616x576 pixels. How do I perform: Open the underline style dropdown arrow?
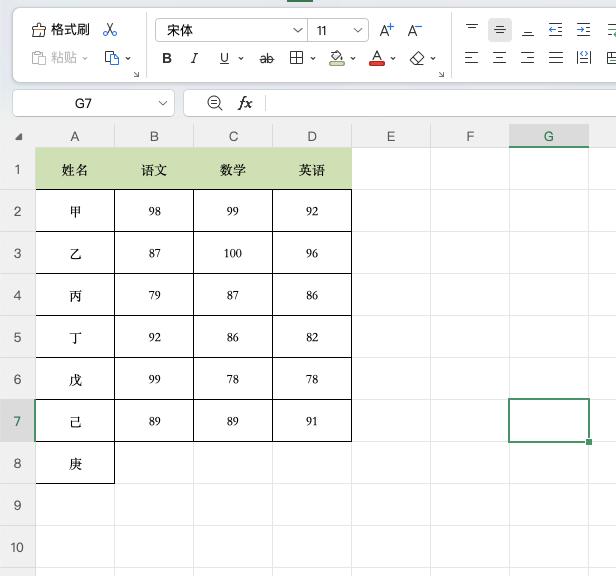(x=241, y=59)
